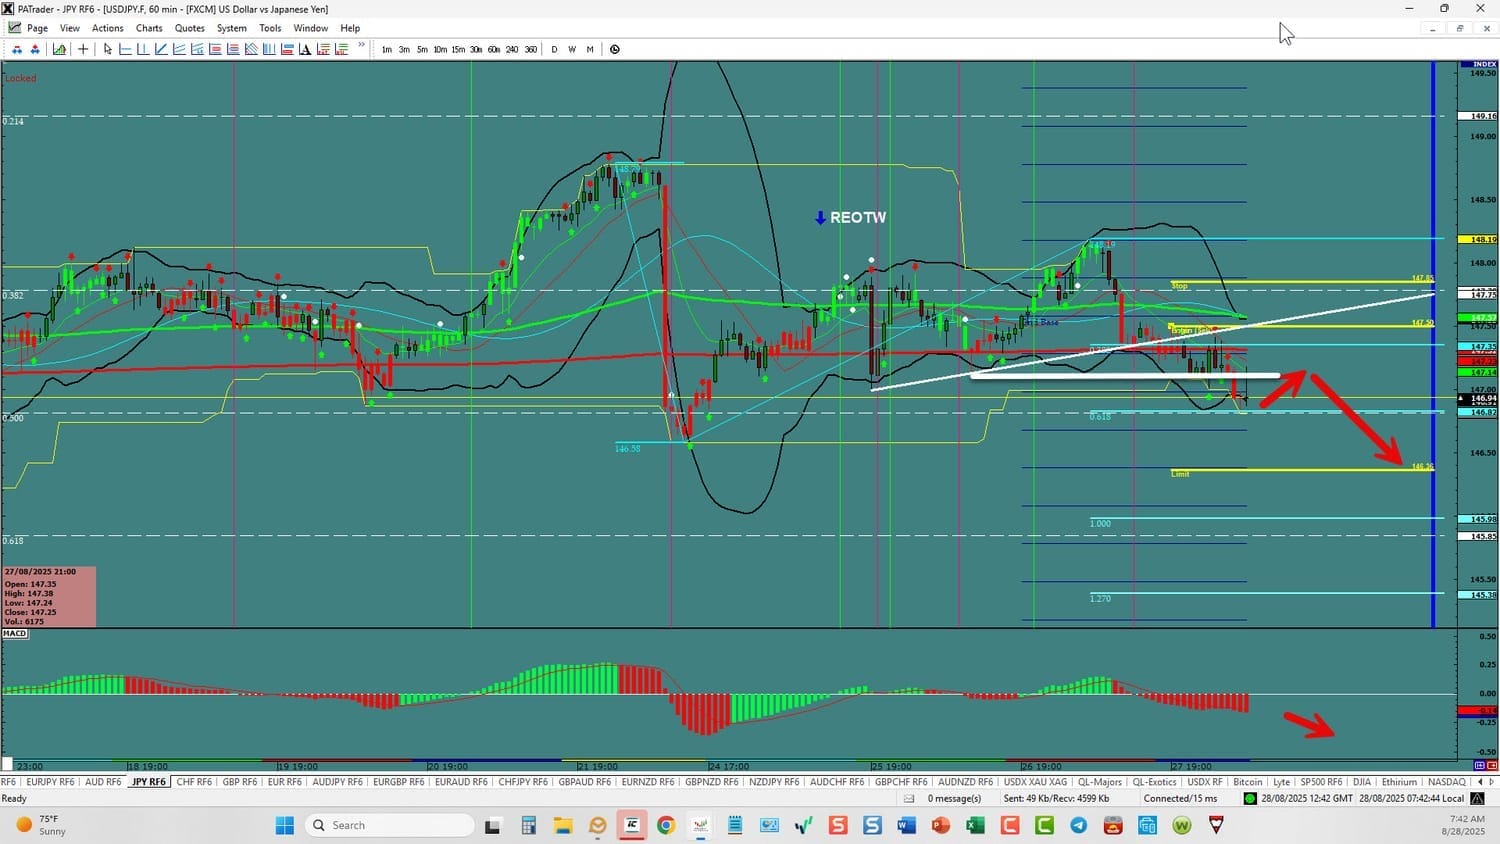Viewport: 1500px width, 844px height.
Task: Switch to the AUD RF6 tab
Action: (103, 782)
